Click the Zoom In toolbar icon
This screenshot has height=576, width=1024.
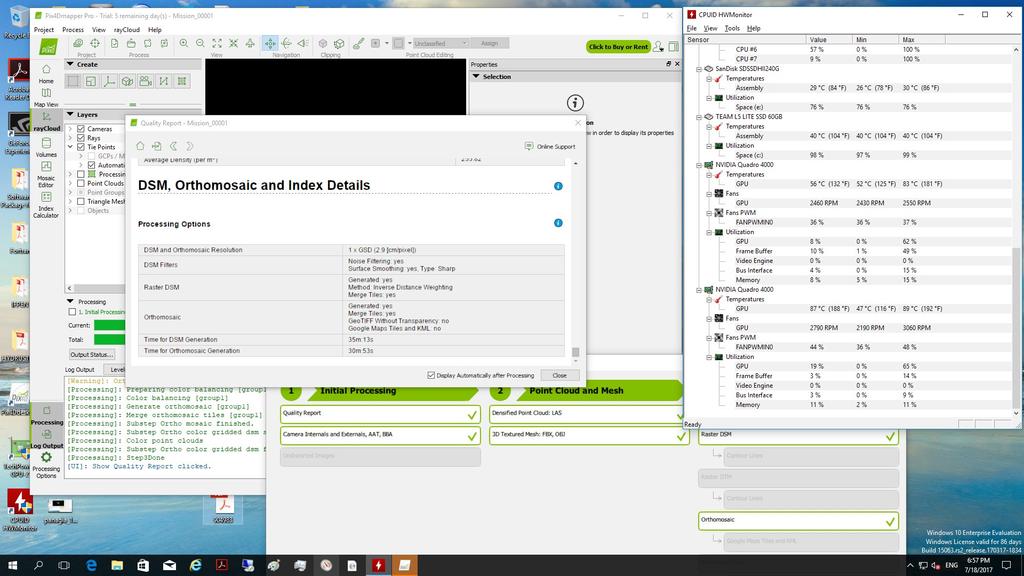(184, 43)
